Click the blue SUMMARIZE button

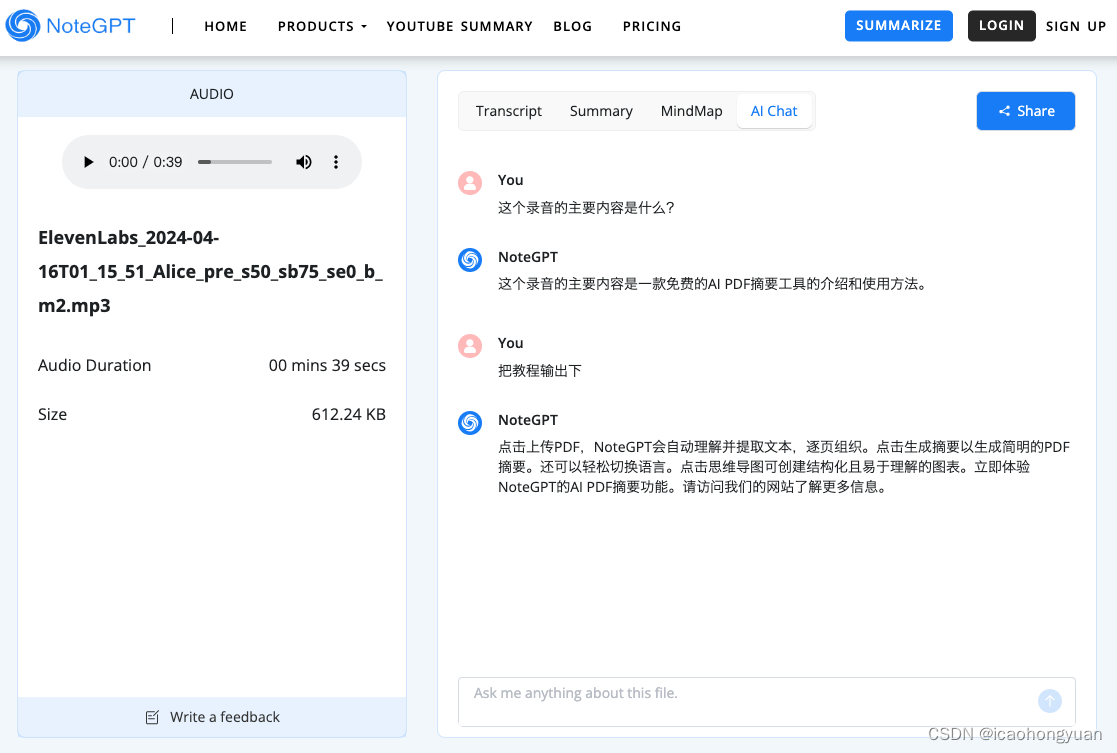point(898,26)
